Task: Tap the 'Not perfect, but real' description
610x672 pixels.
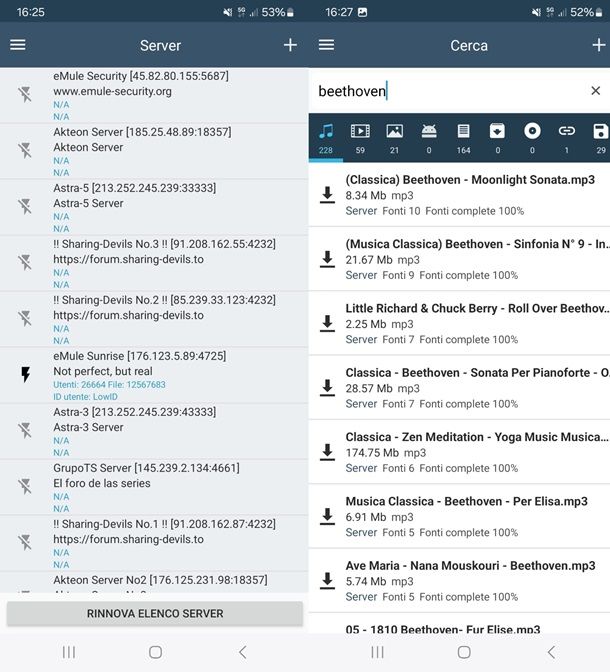Action: pos(103,371)
